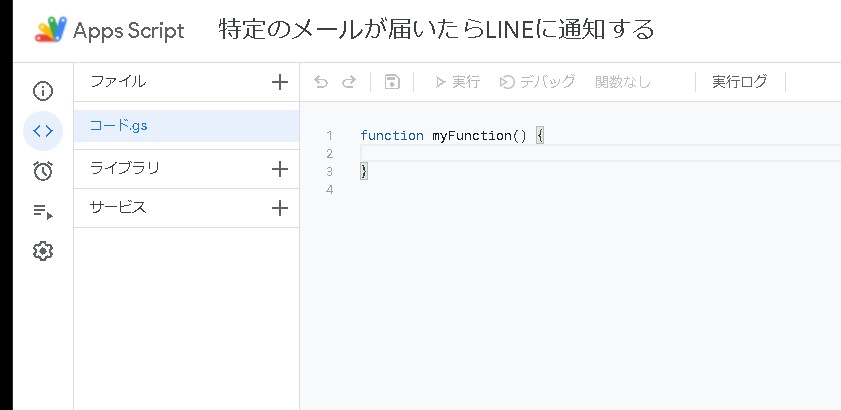The height and width of the screenshot is (410, 841).
Task: Add a library with ライブラリ plus button
Action: (x=280, y=169)
